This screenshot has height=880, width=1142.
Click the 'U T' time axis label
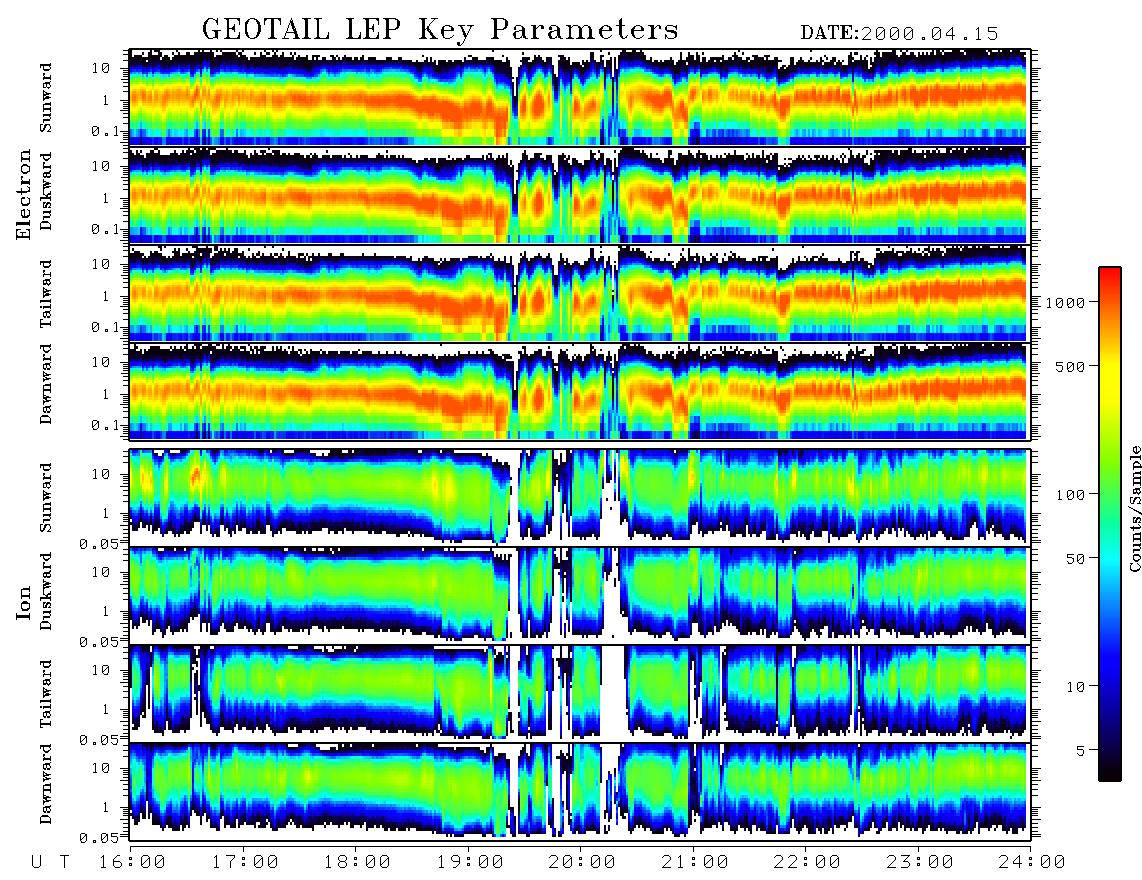point(50,863)
